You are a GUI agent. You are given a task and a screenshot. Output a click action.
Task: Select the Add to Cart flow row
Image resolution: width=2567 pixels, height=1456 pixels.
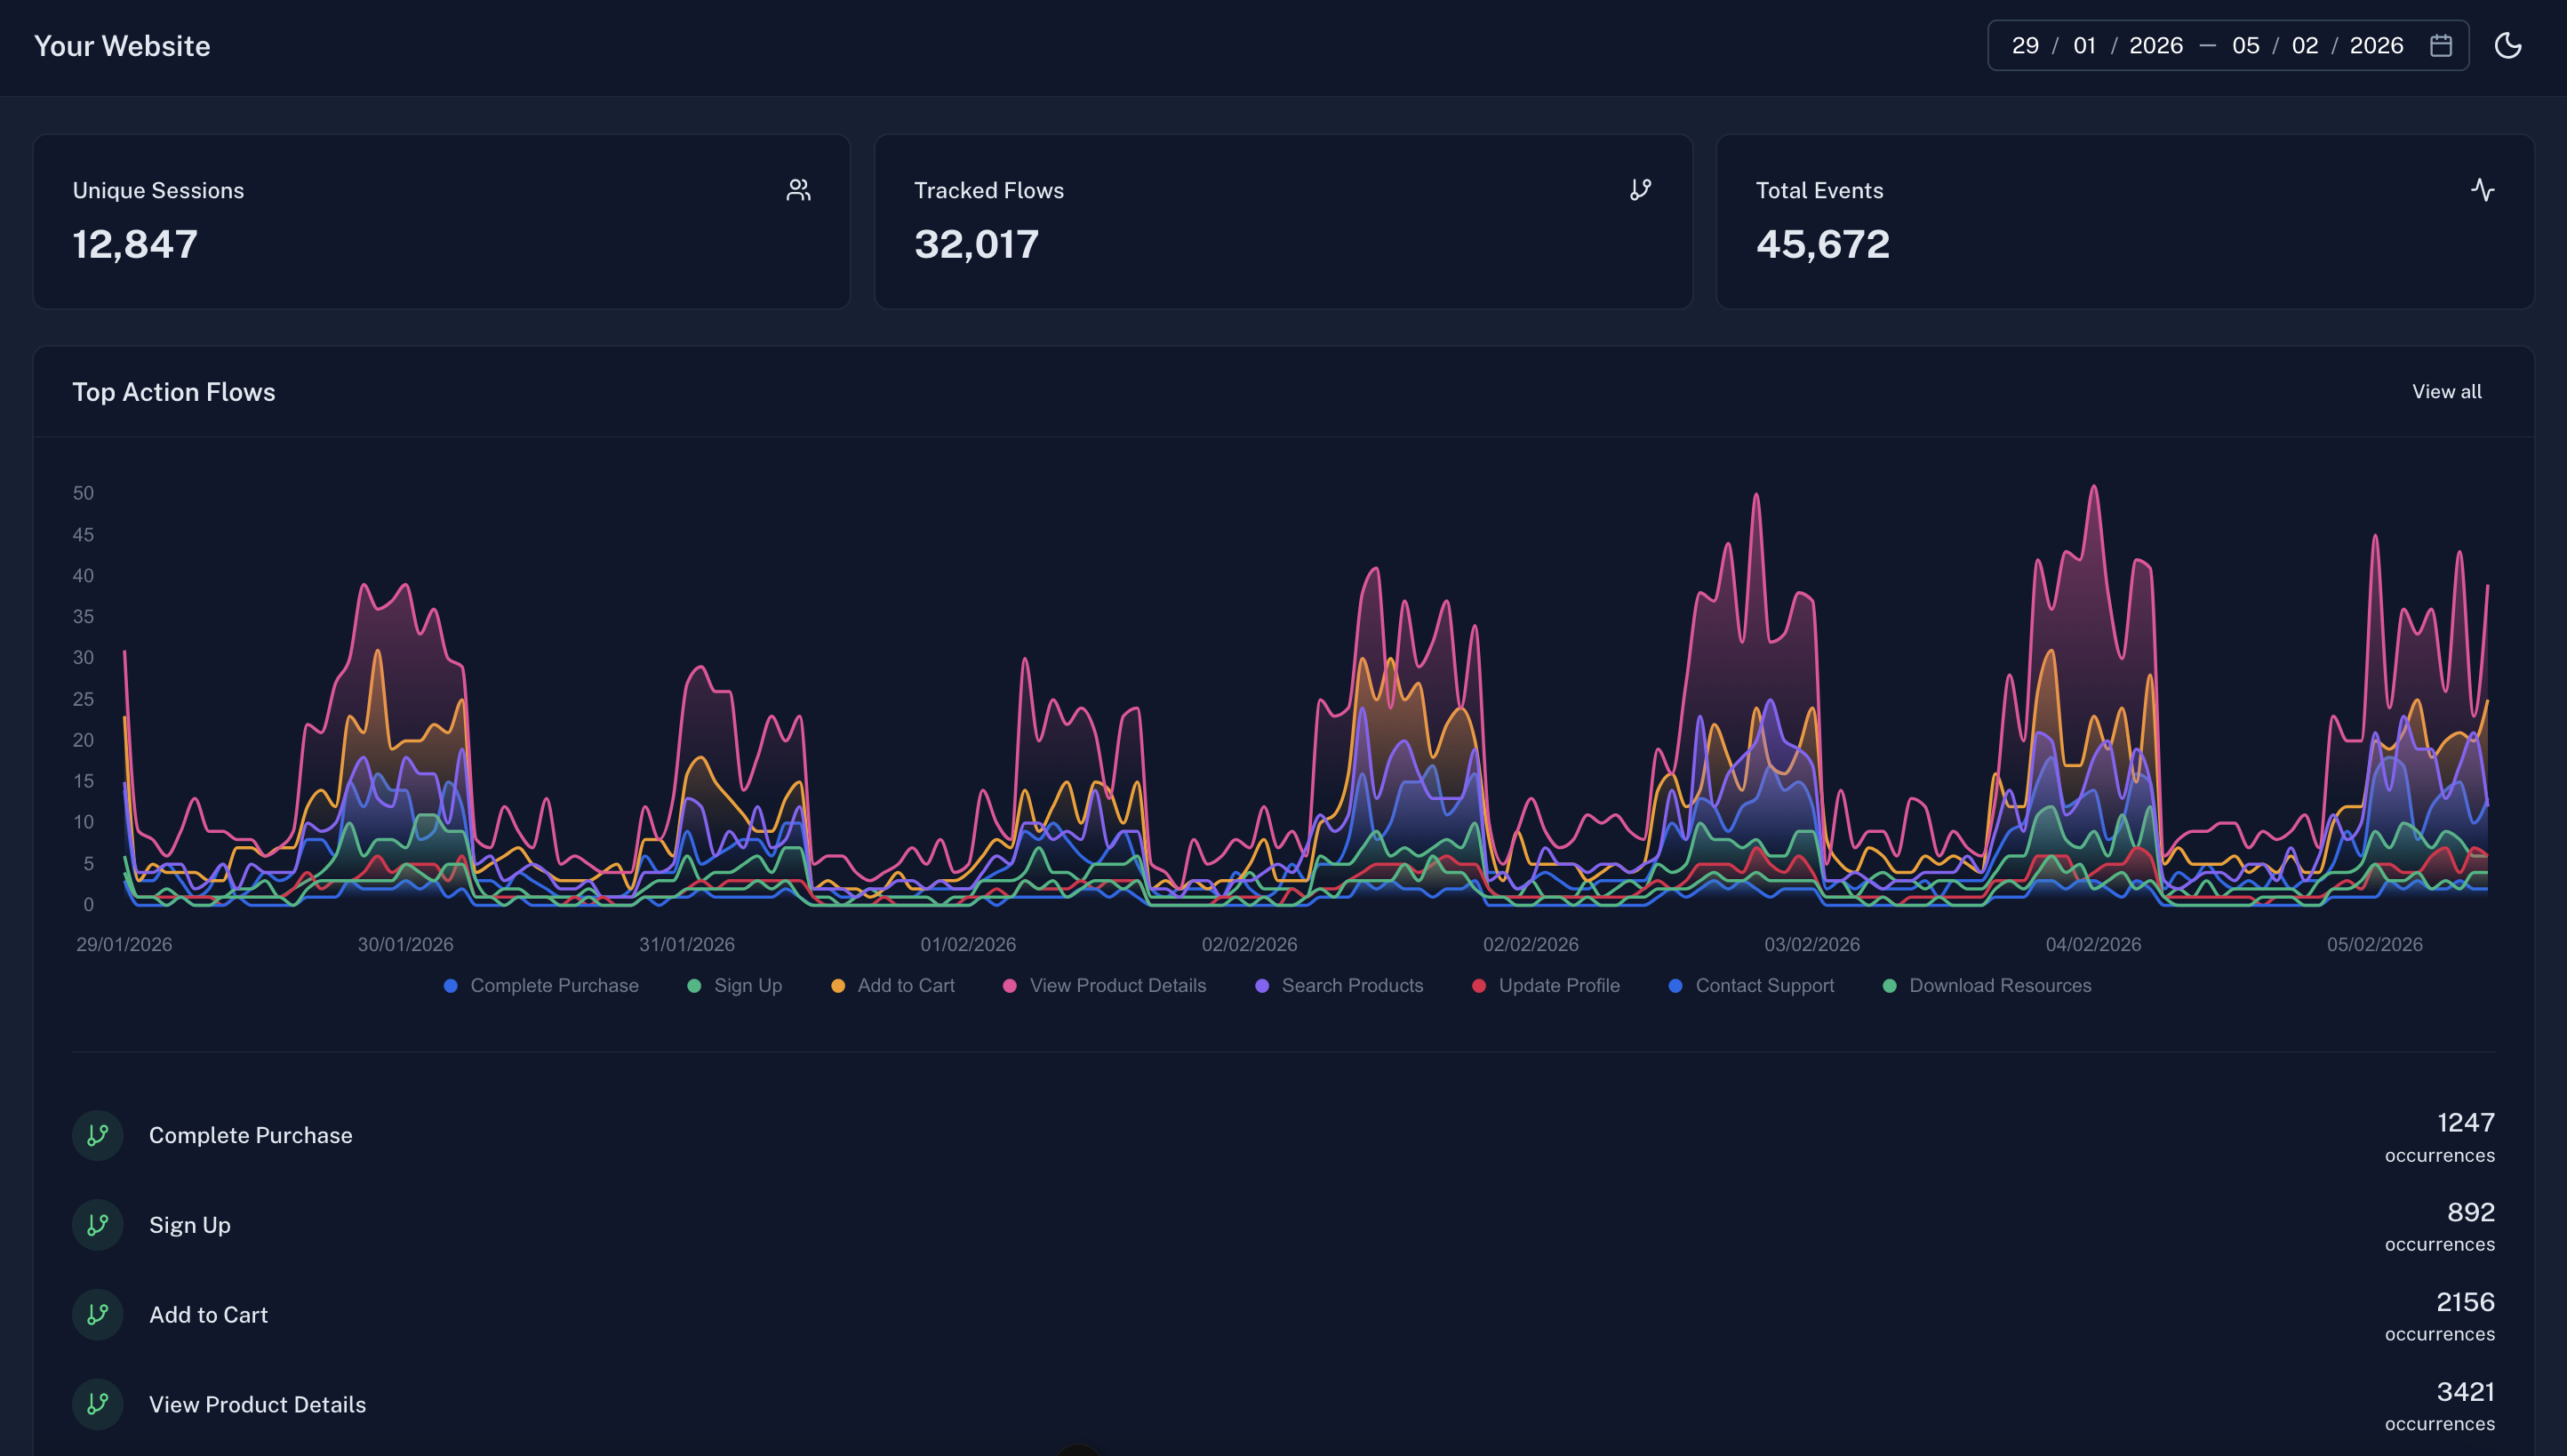click(208, 1314)
